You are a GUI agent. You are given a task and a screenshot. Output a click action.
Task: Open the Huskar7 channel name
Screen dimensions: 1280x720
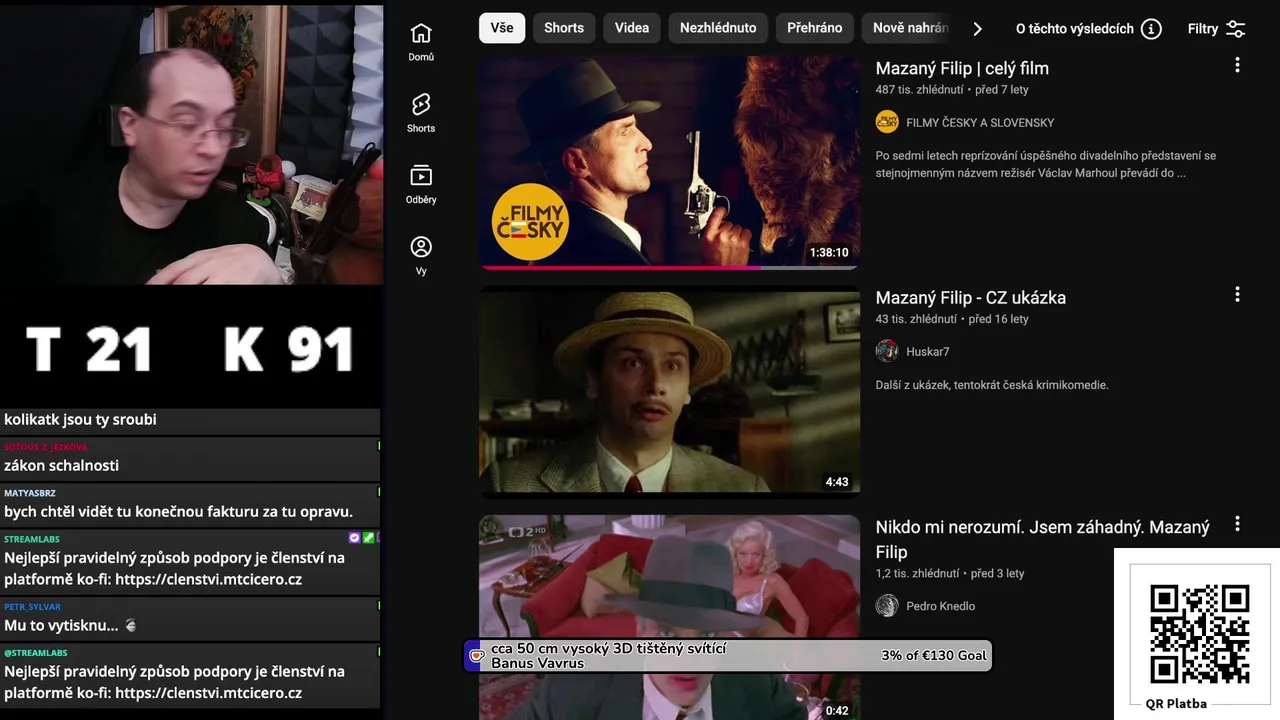tap(928, 352)
